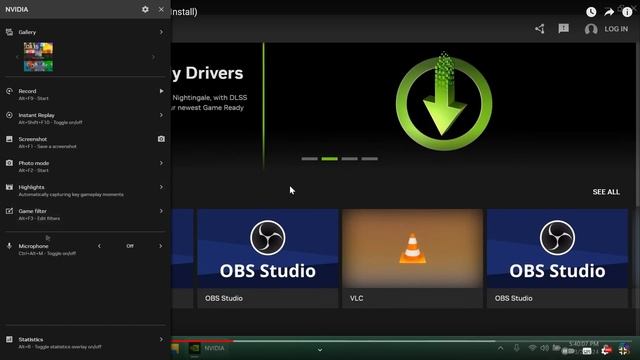Click the Gallery icon in overlay
The image size is (640, 360).
click(9, 32)
